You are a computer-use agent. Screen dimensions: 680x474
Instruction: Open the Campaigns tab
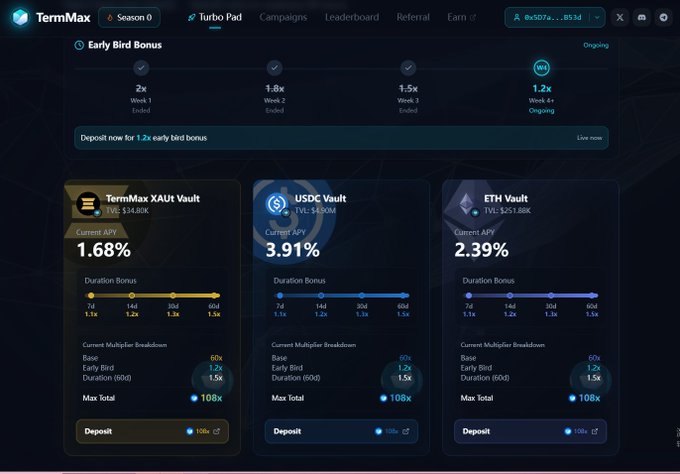pos(283,17)
